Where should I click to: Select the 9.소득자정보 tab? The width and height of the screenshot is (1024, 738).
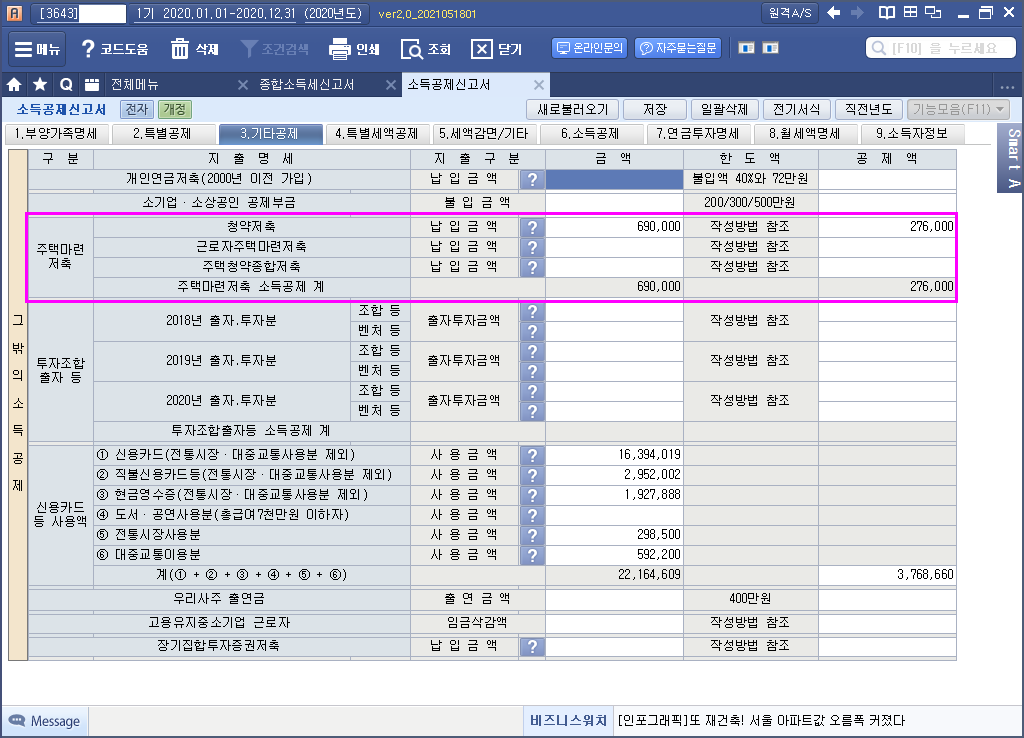pyautogui.click(x=912, y=134)
